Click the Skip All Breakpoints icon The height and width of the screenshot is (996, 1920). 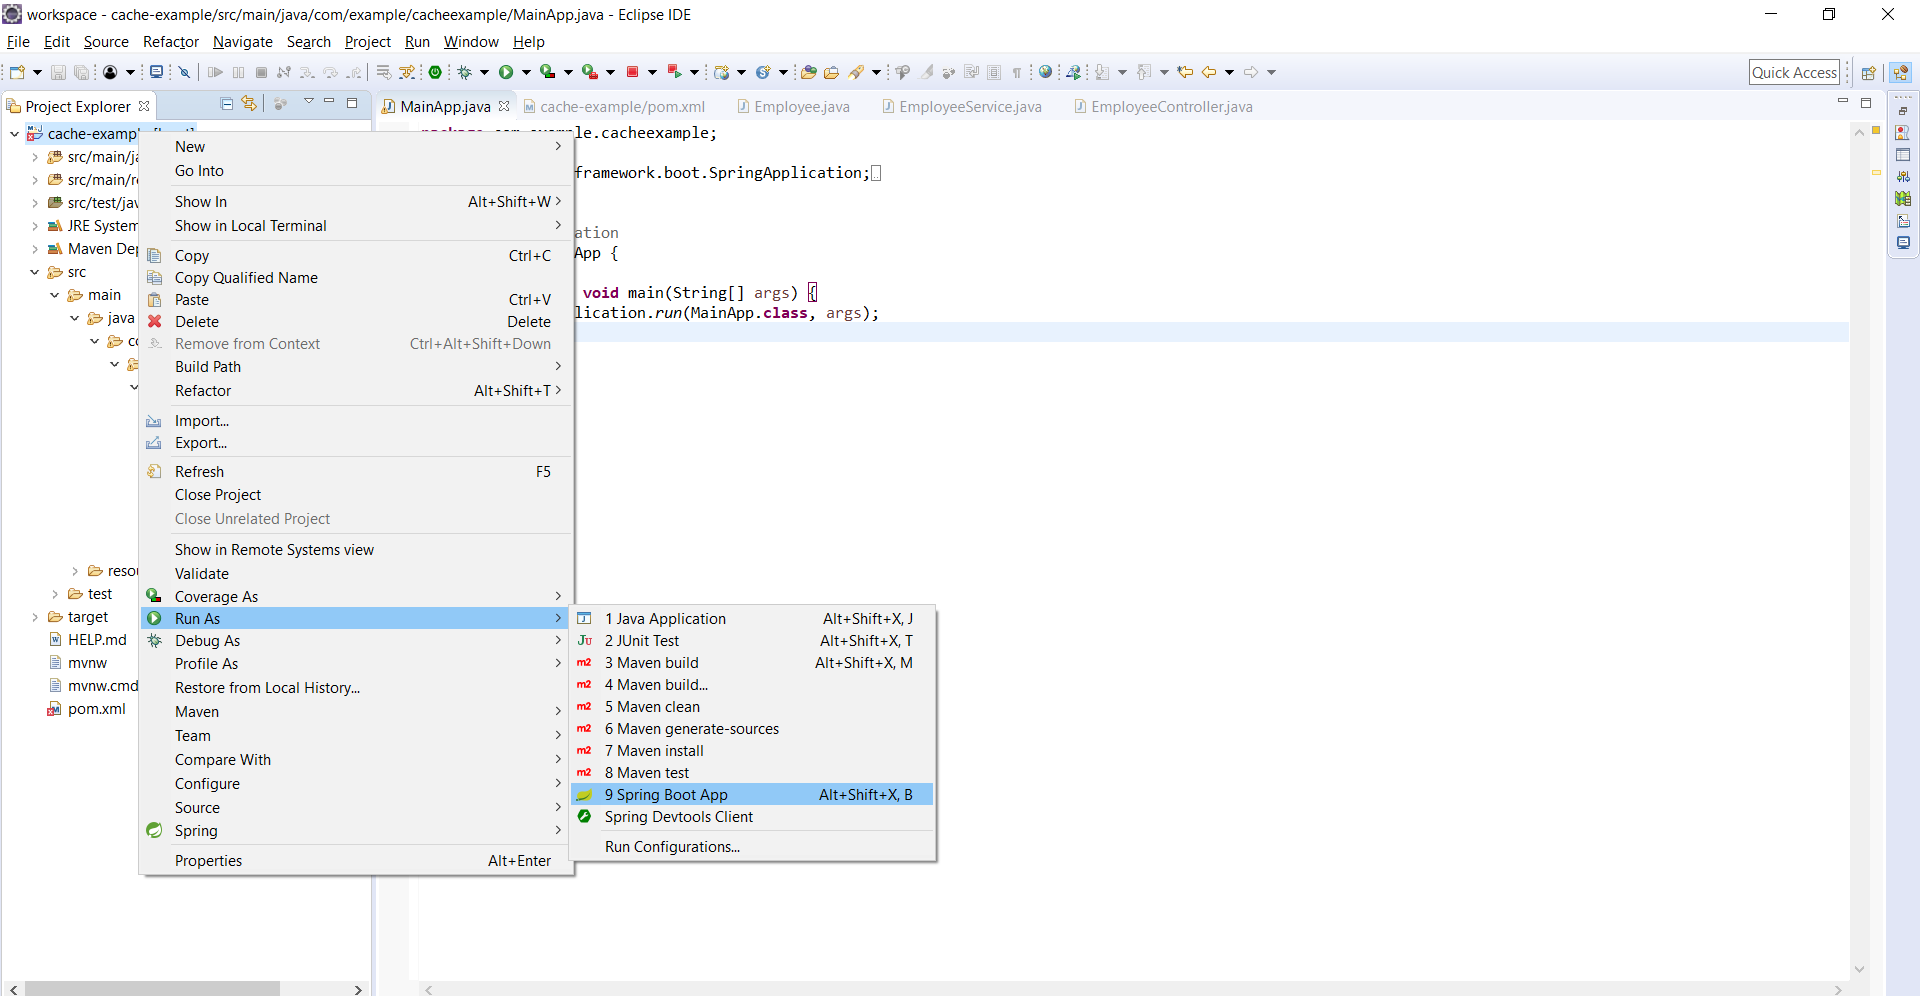(184, 72)
